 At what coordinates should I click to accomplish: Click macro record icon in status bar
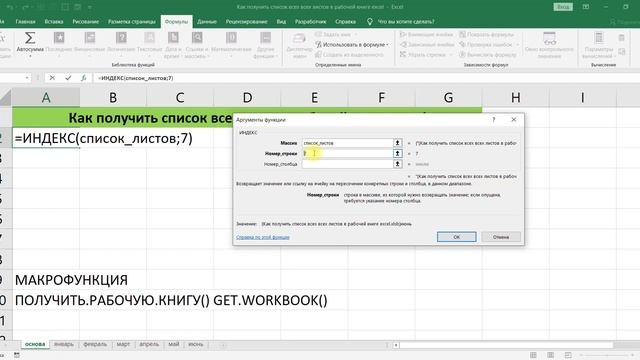[x=17, y=355]
